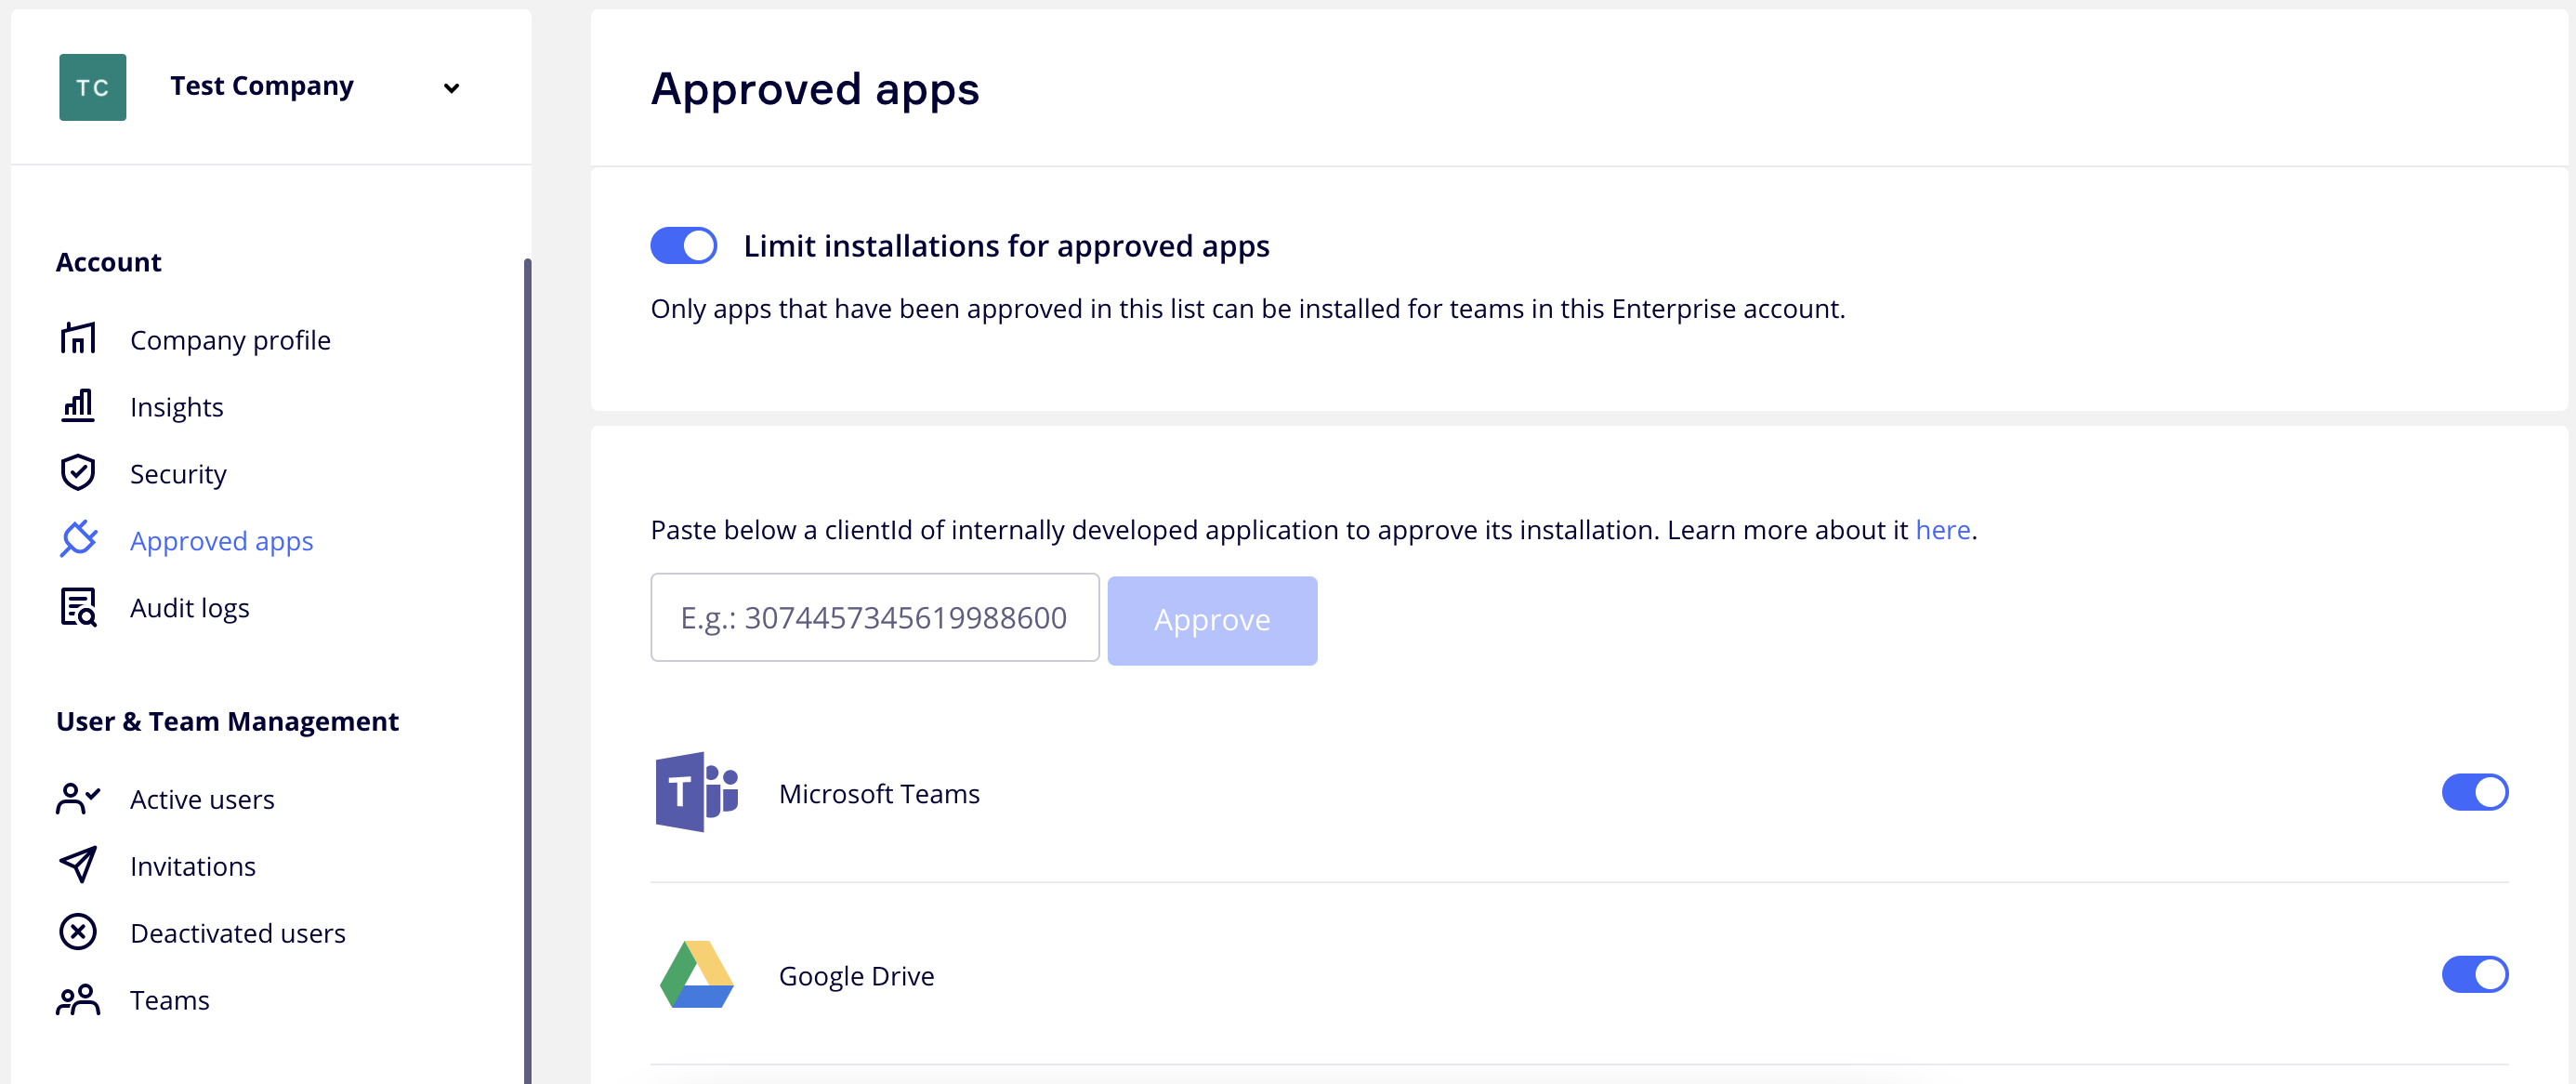Click the Insights bar chart icon

pos(78,406)
